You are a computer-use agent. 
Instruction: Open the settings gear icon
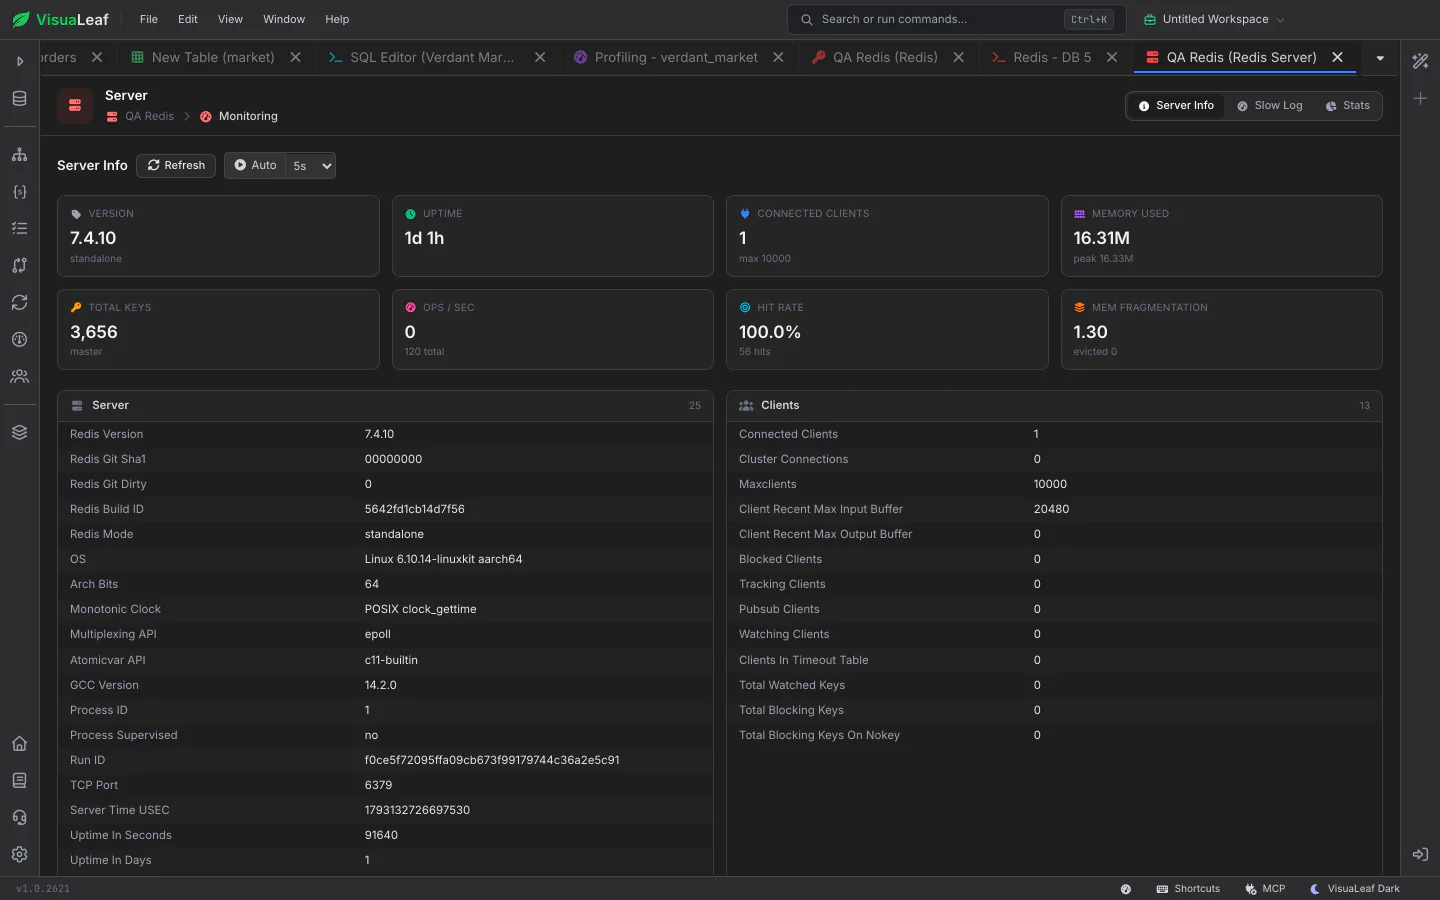(19, 854)
